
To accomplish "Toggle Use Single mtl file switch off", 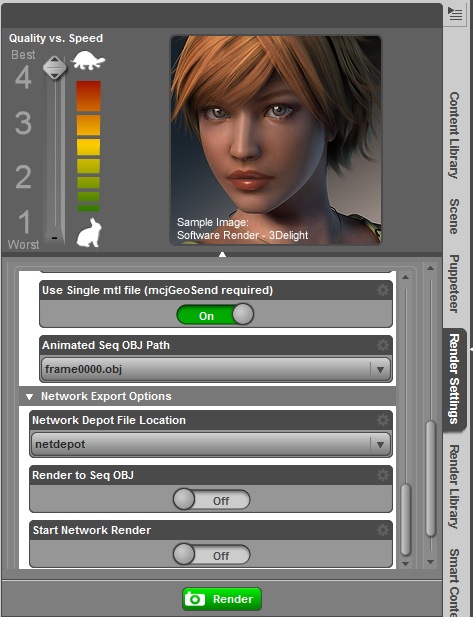I will click(x=215, y=315).
